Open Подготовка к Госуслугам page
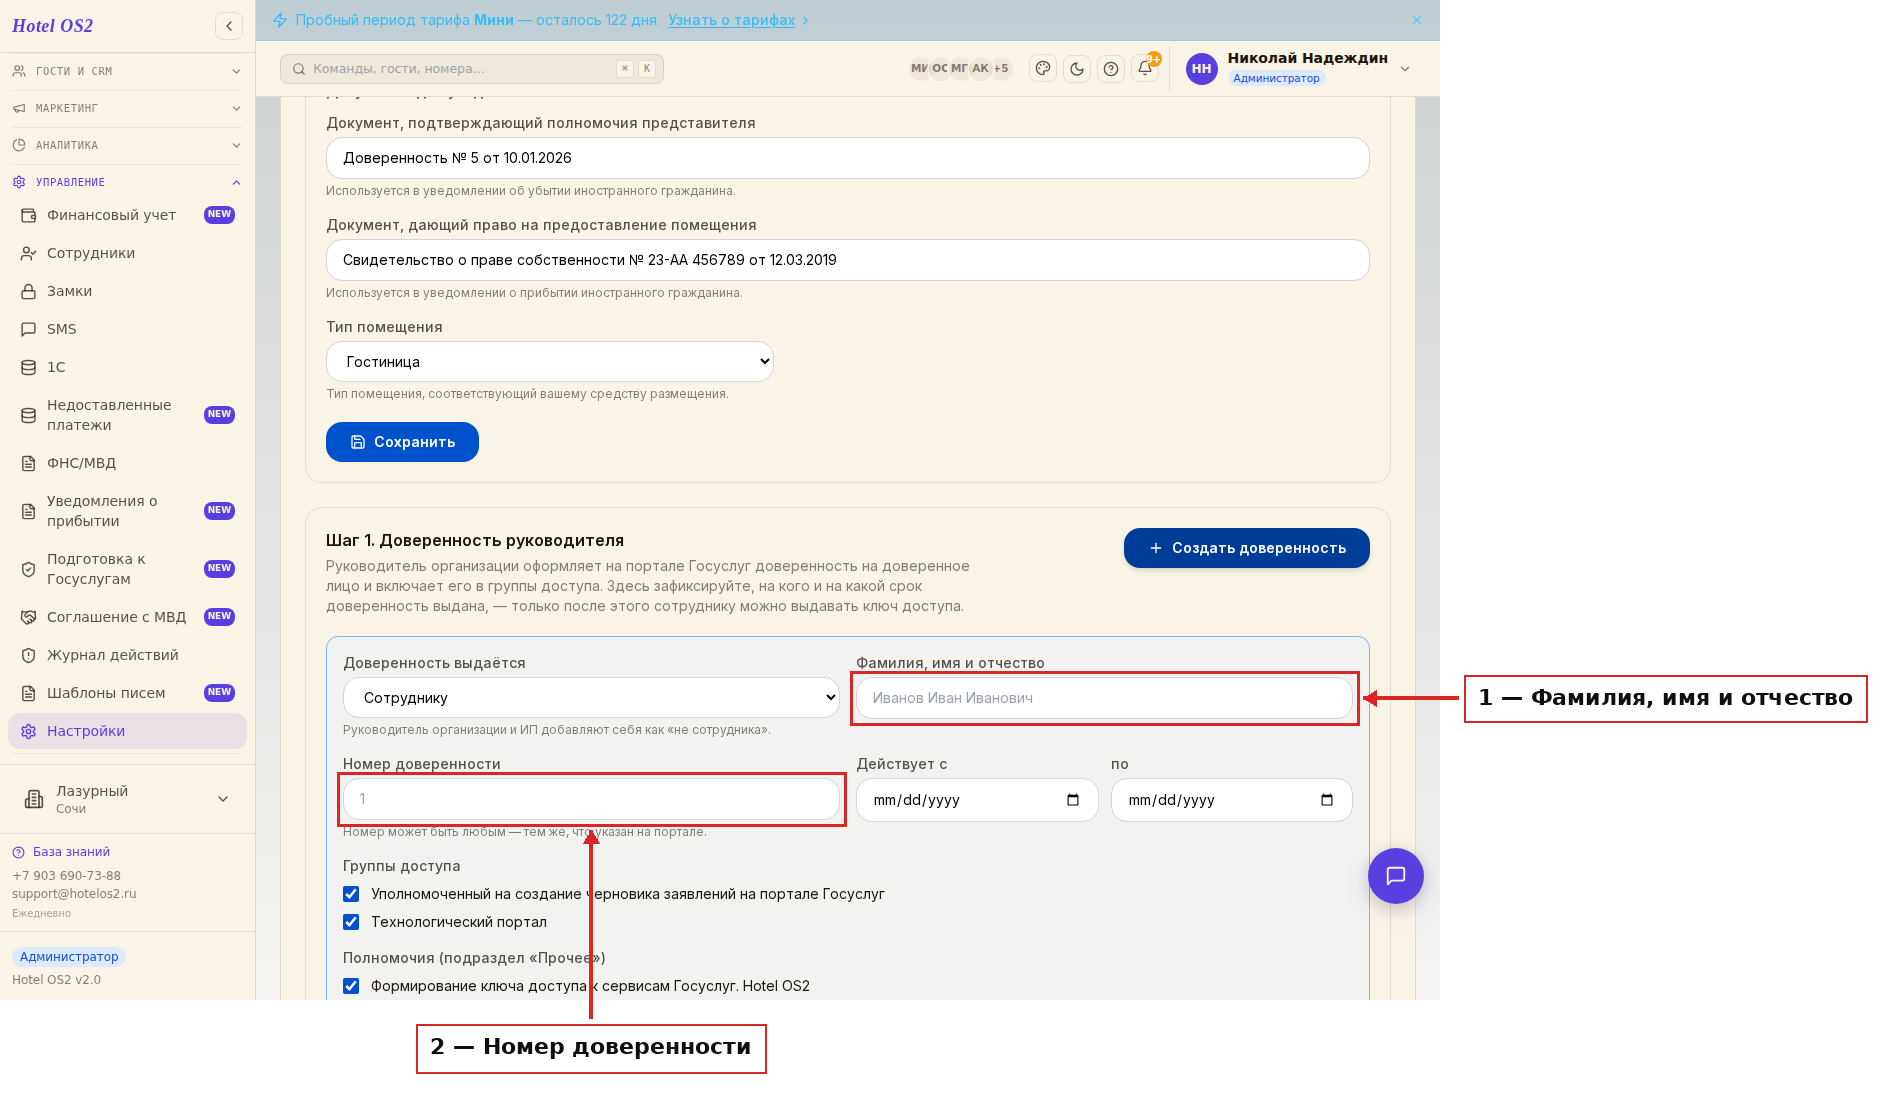This screenshot has height=1097, width=1891. (127, 569)
